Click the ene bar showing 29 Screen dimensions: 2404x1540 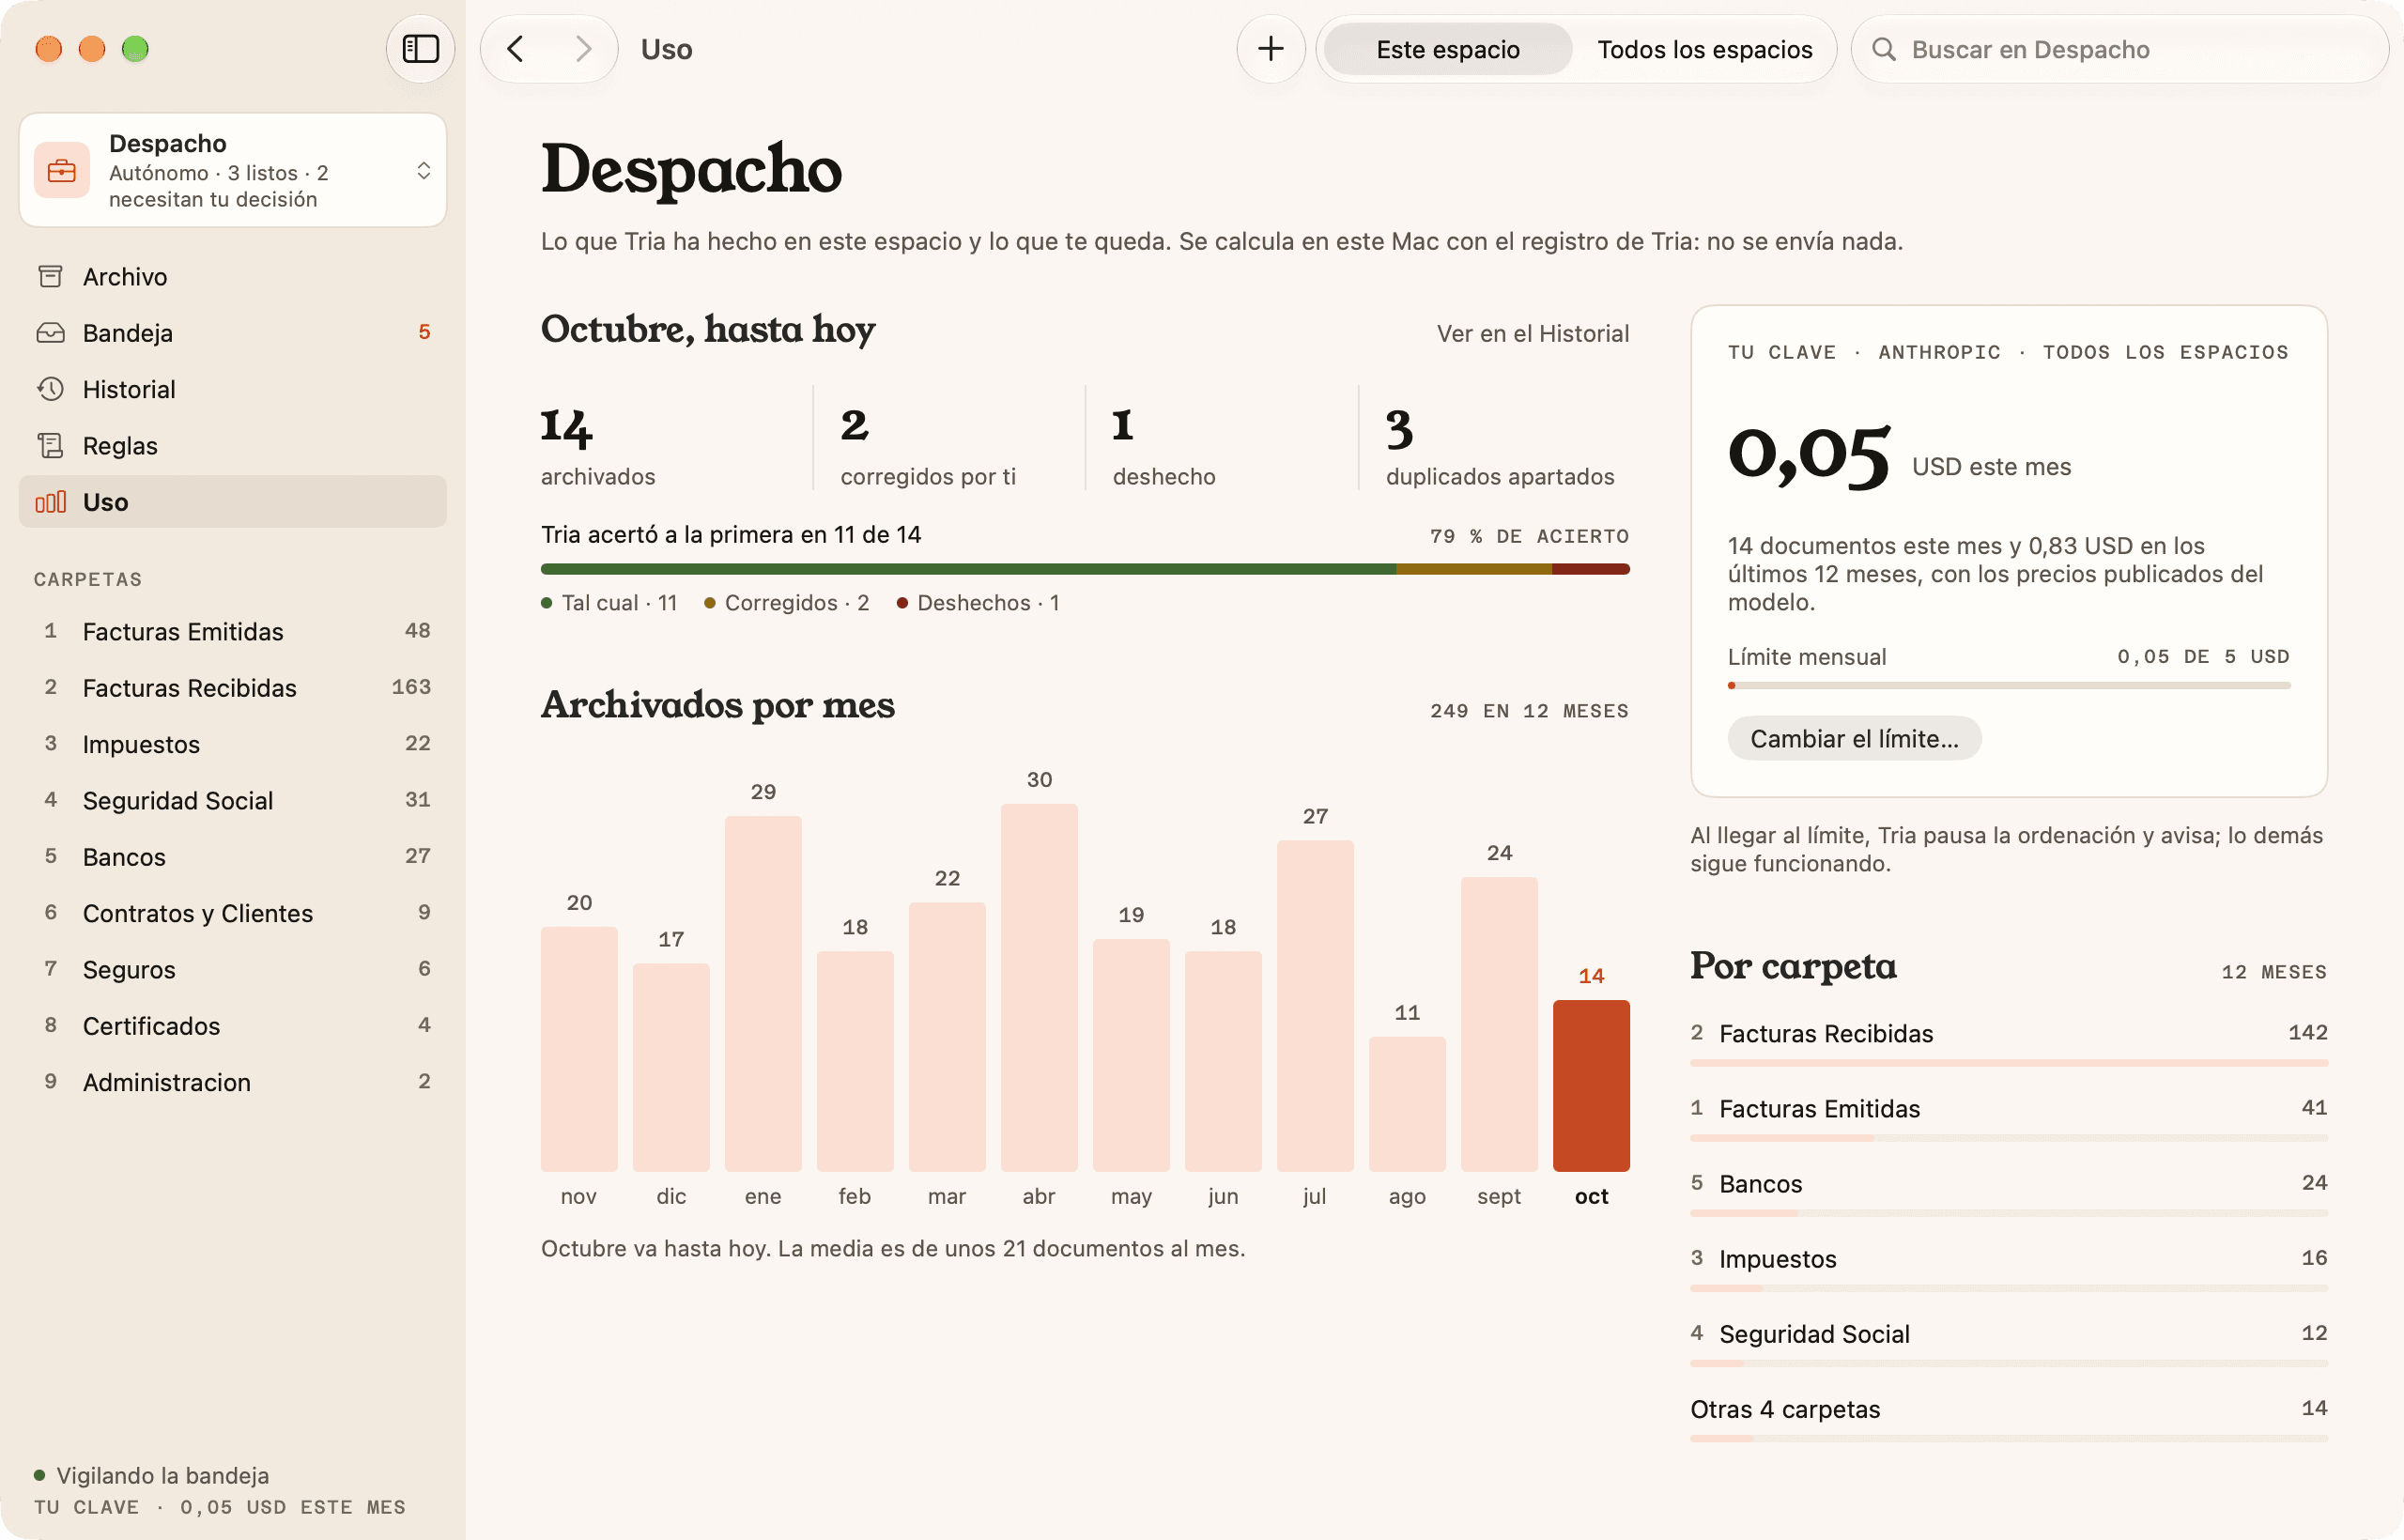click(763, 993)
